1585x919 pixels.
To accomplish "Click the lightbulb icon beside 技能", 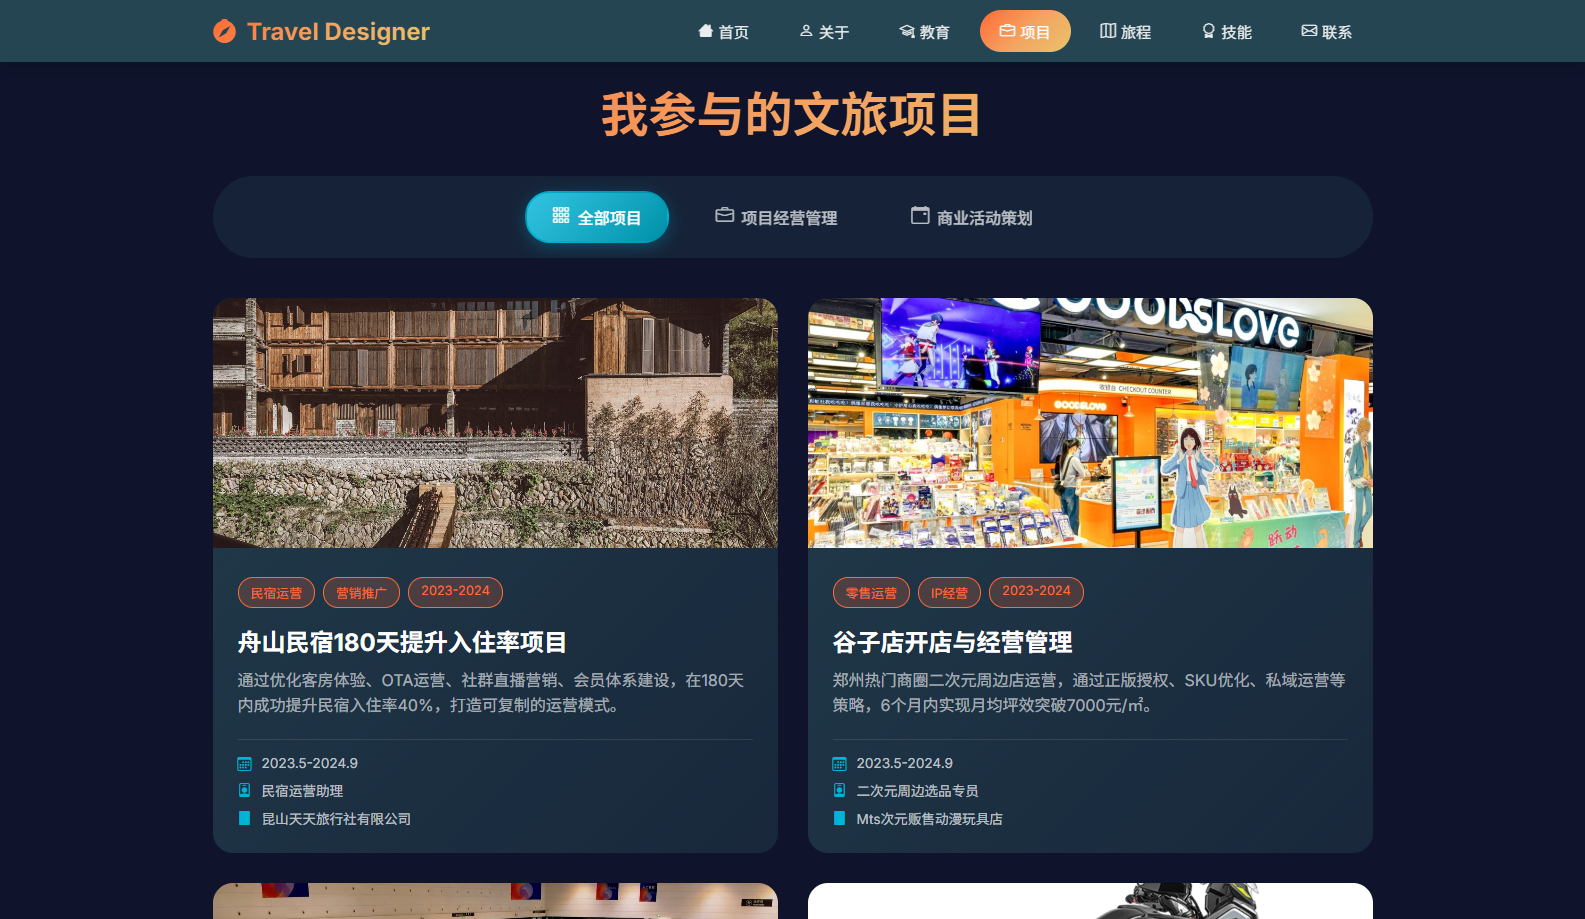I will 1208,31.
